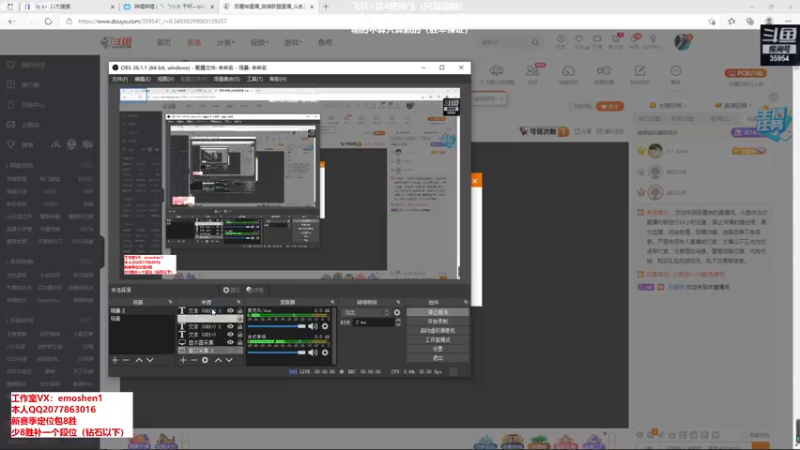Expand the 游戏 dropdown in Douyu nav

[293, 42]
